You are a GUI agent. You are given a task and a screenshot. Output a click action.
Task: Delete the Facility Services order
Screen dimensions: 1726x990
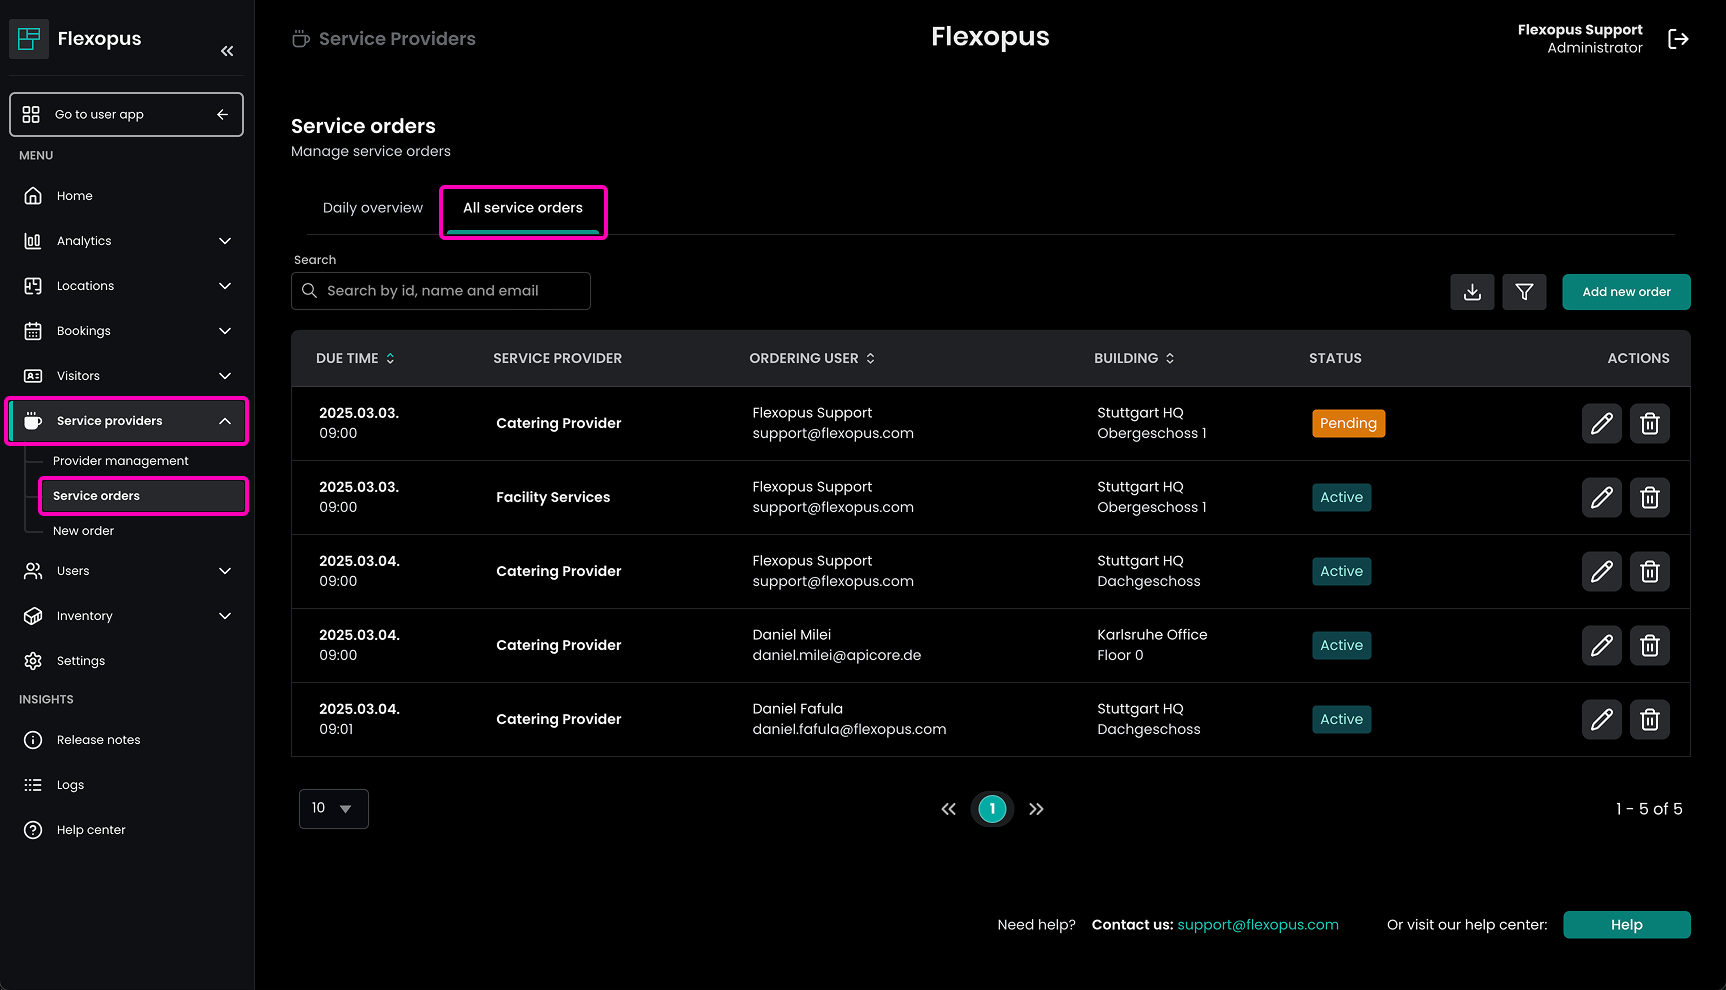[x=1649, y=498]
